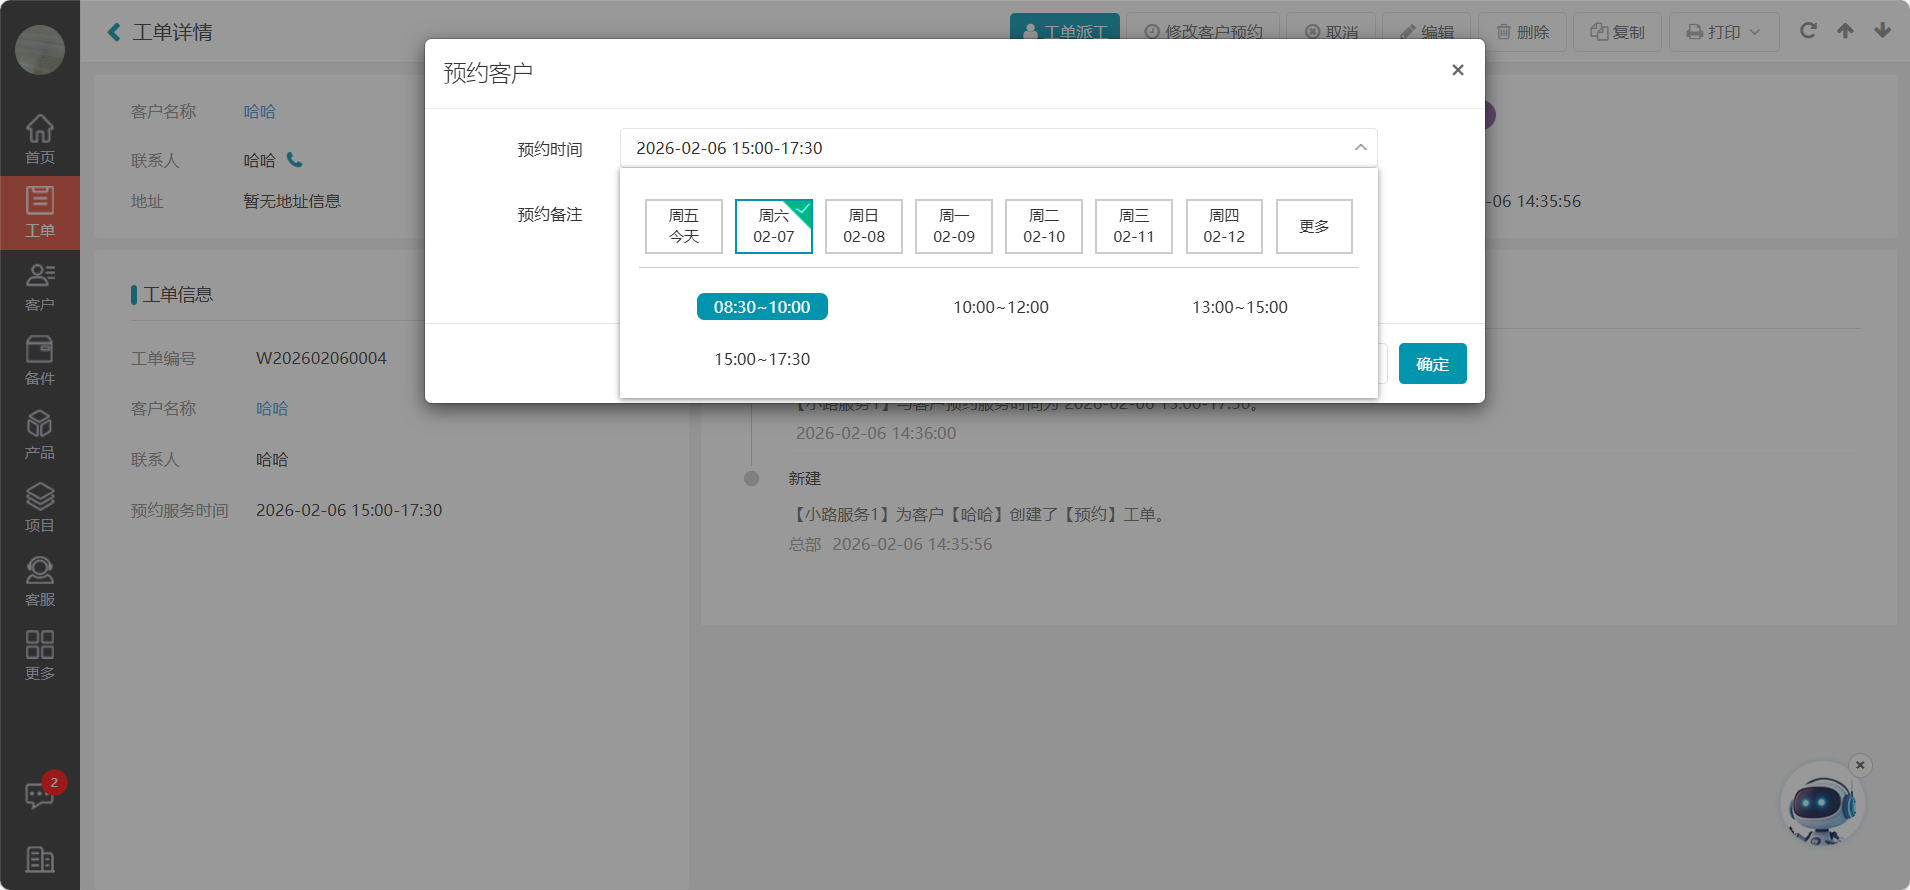Open the 更多 dates option

pos(1314,226)
